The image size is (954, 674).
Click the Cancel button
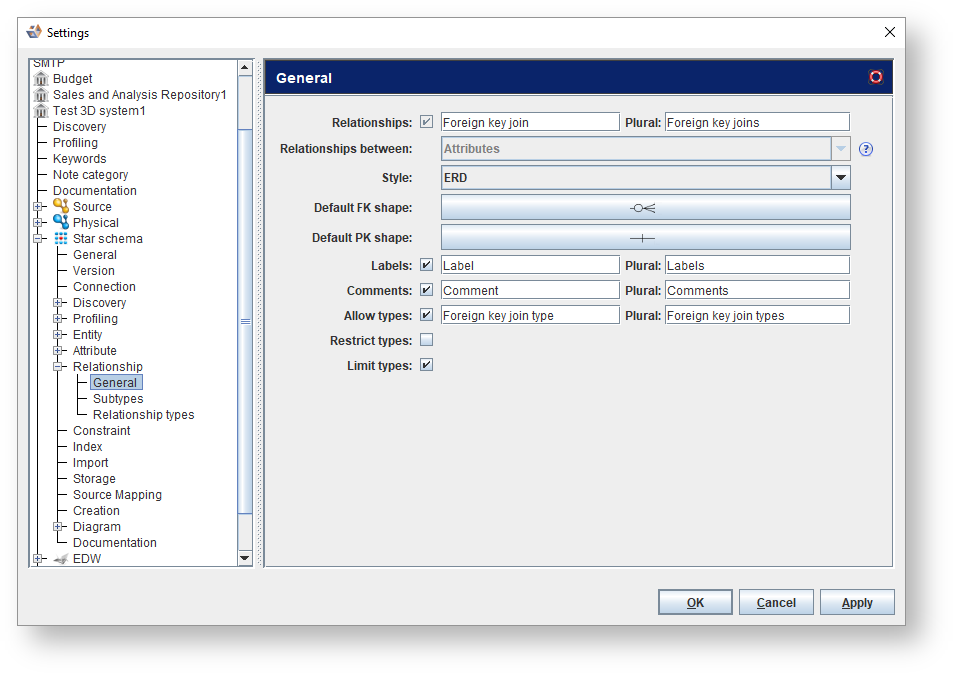pos(776,602)
